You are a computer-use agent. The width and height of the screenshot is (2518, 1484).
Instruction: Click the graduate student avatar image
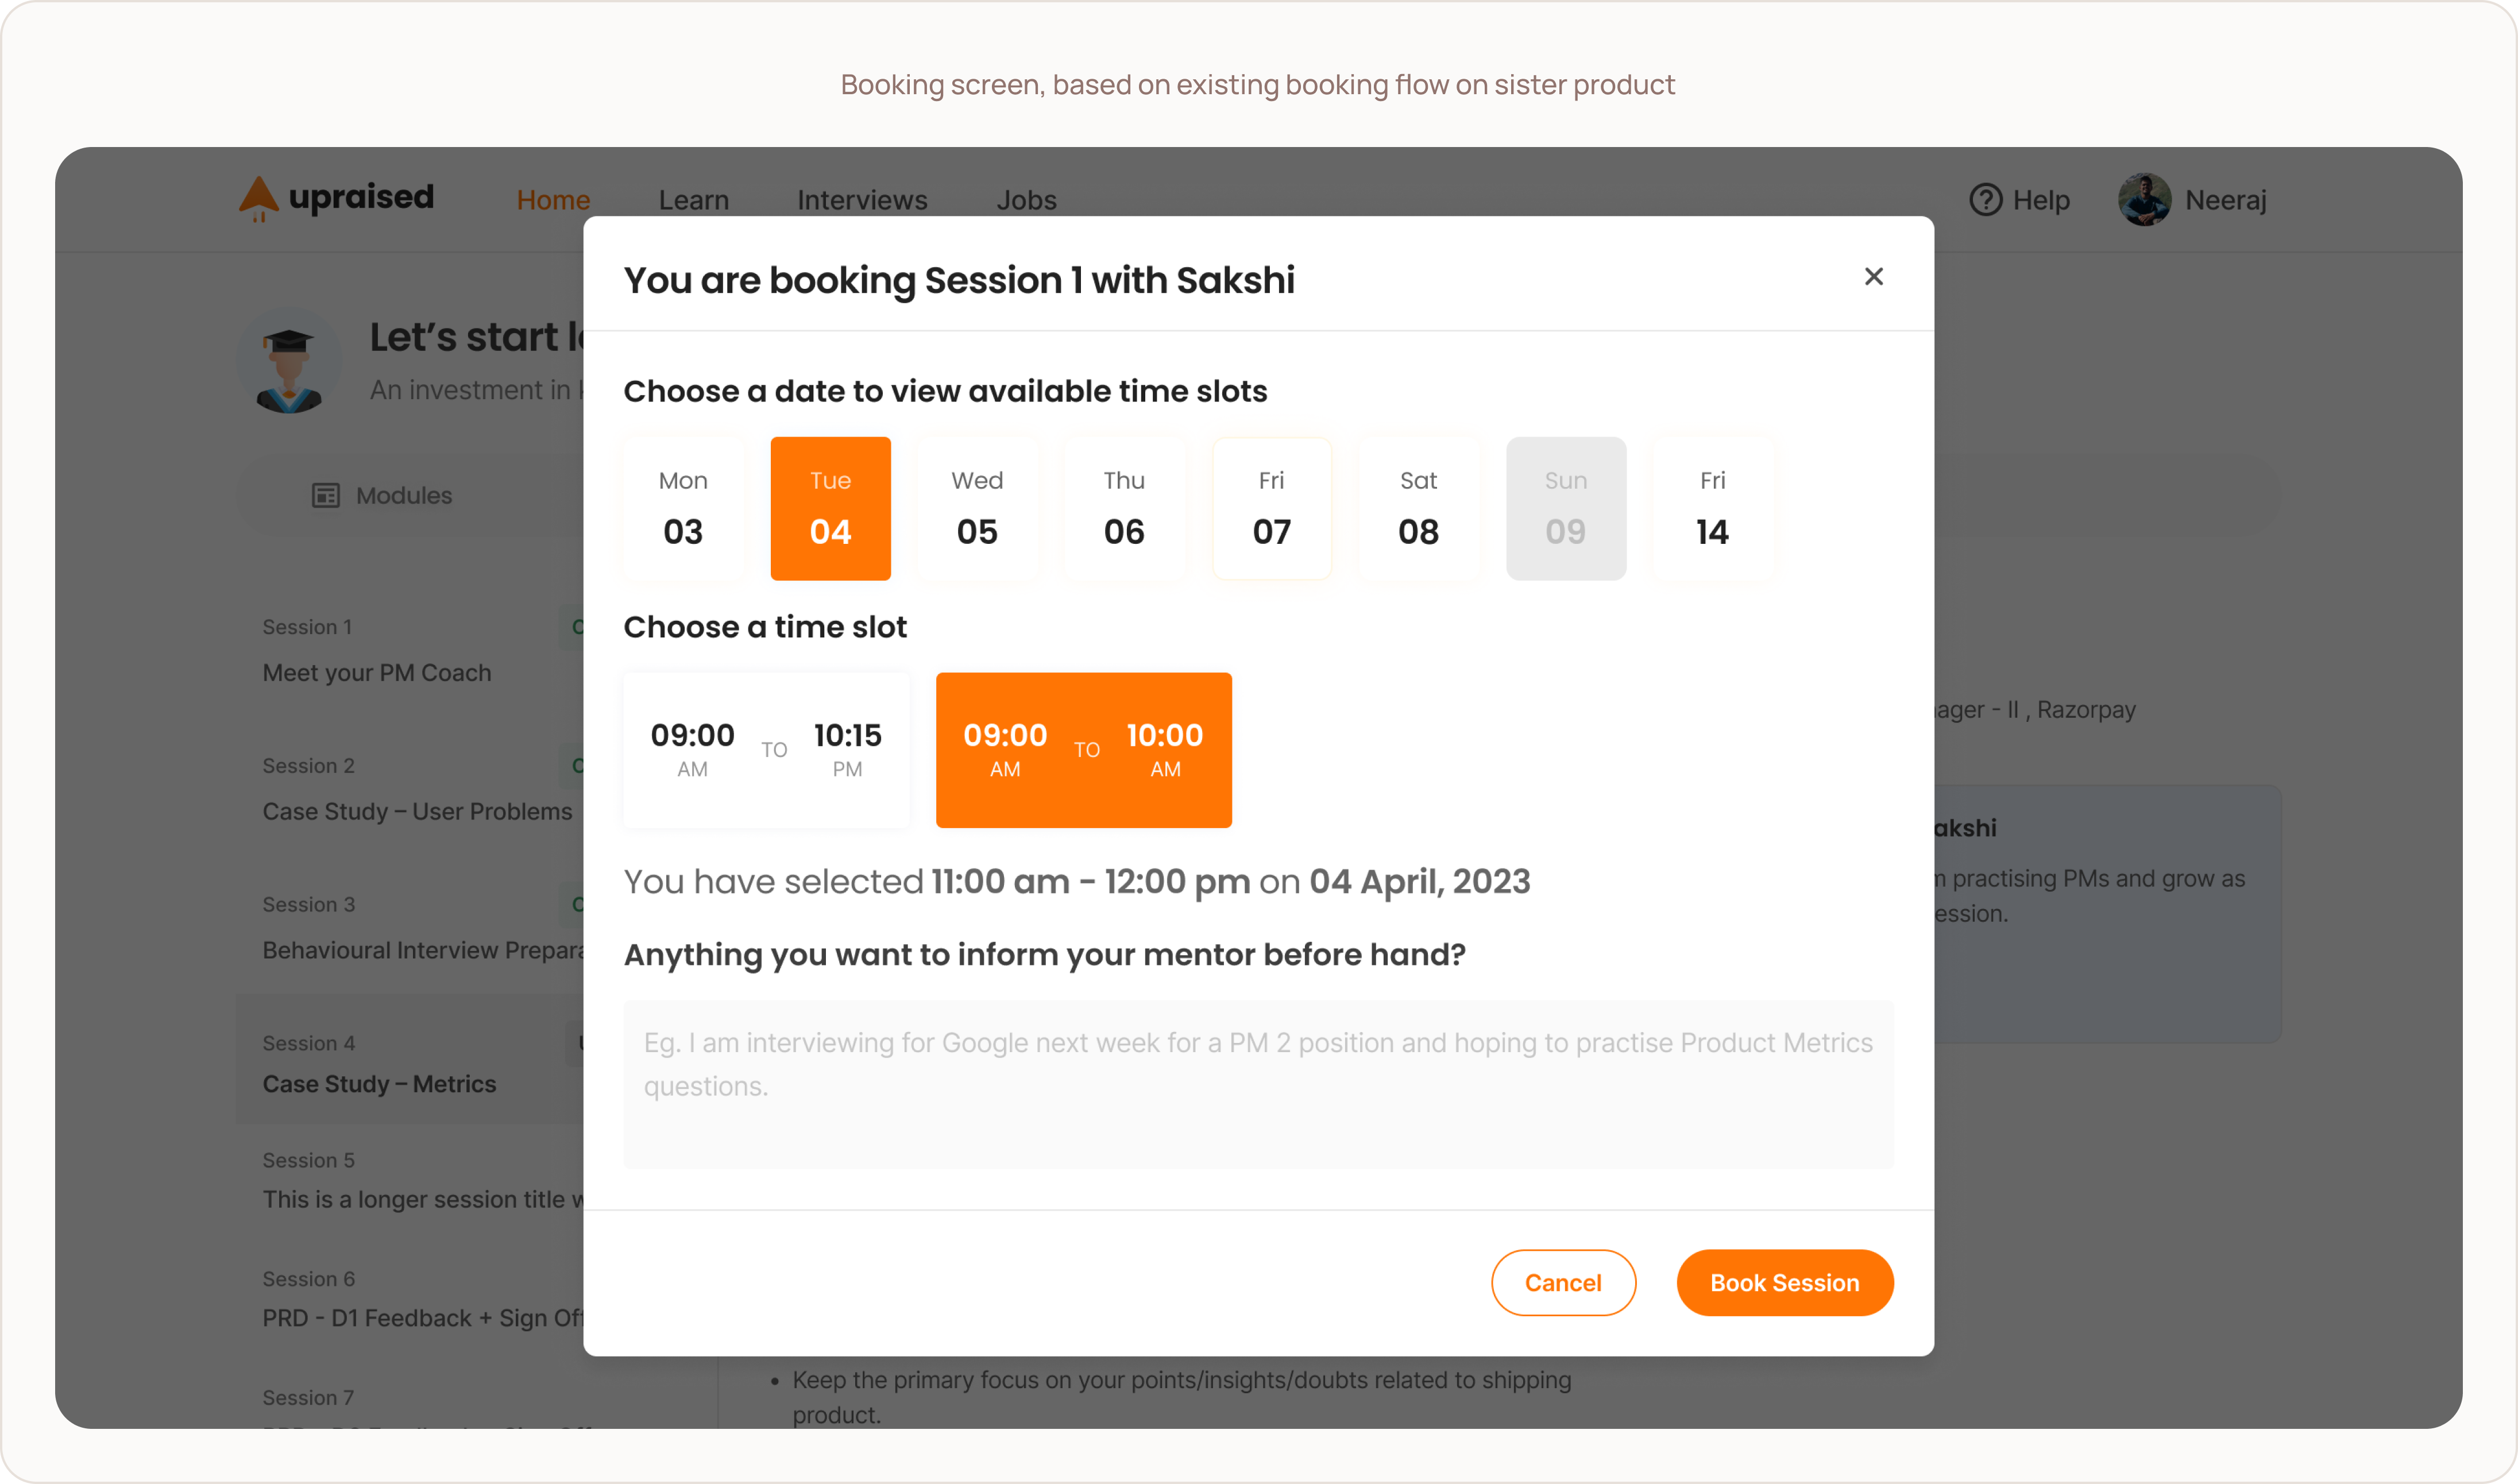click(x=290, y=361)
